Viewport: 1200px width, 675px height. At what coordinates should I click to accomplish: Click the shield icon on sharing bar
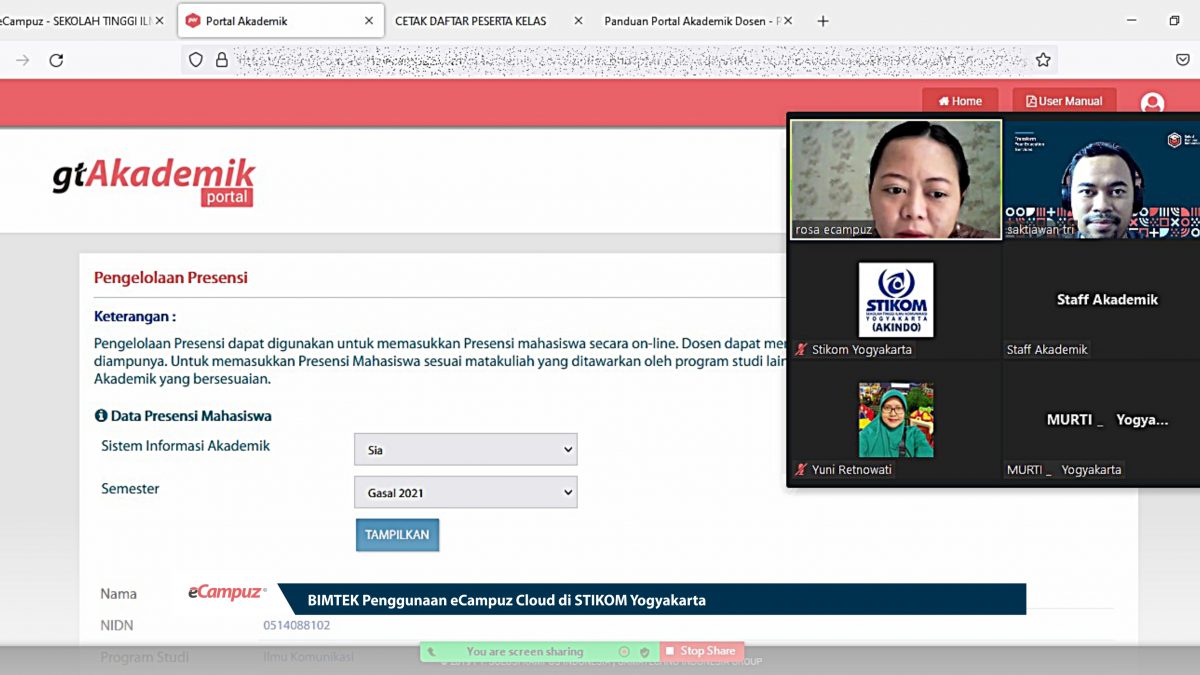point(645,652)
